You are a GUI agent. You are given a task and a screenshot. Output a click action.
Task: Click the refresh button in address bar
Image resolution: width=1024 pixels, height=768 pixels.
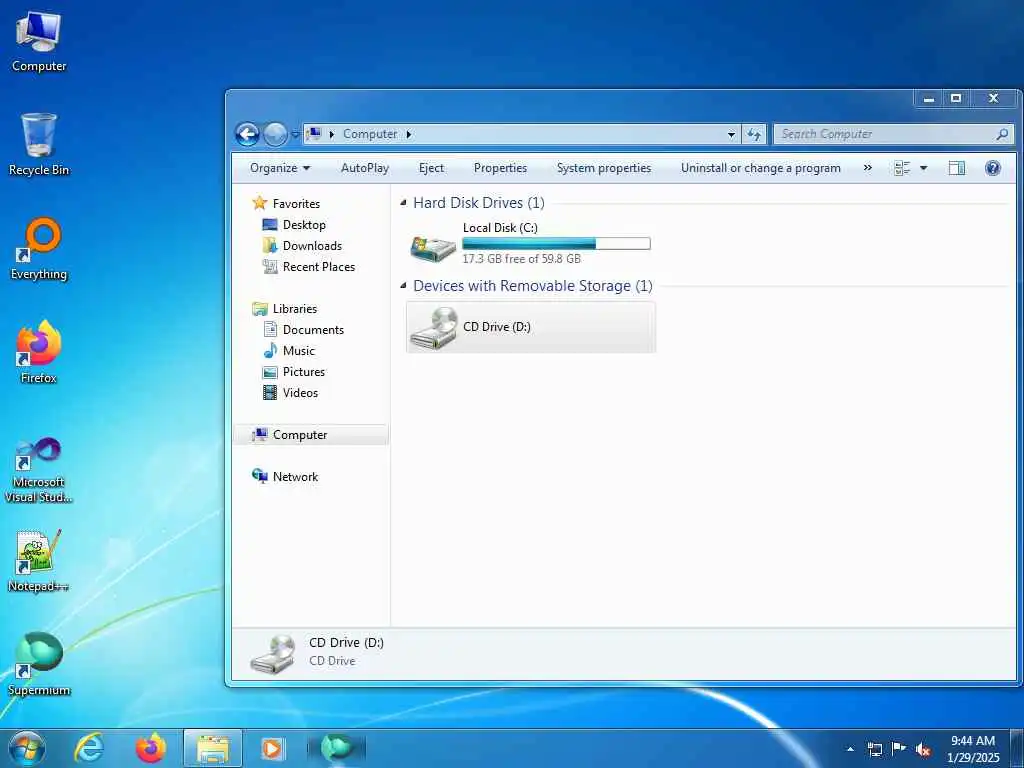[x=754, y=134]
